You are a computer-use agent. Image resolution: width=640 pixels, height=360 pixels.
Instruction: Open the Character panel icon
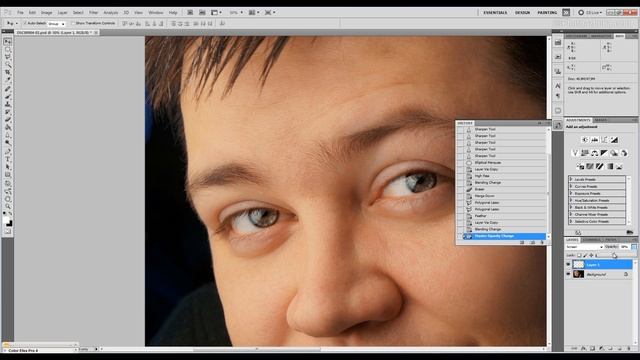558,86
